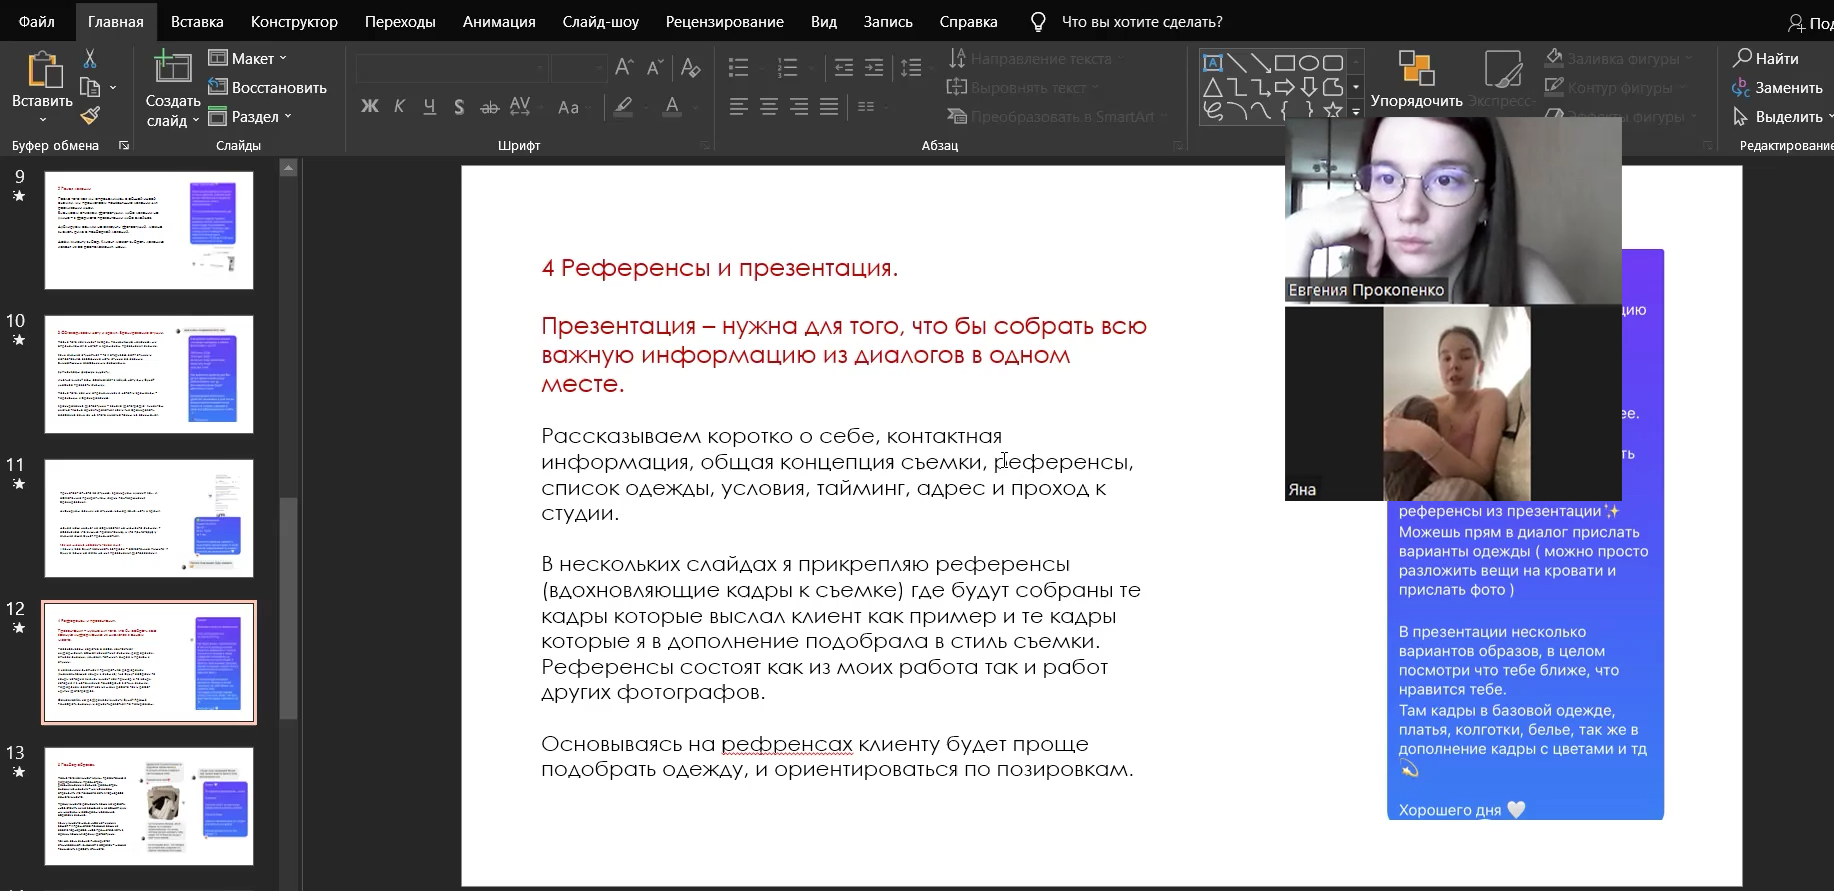This screenshot has height=891, width=1834.
Task: Click the Восстановить reset slide button
Action: point(267,88)
